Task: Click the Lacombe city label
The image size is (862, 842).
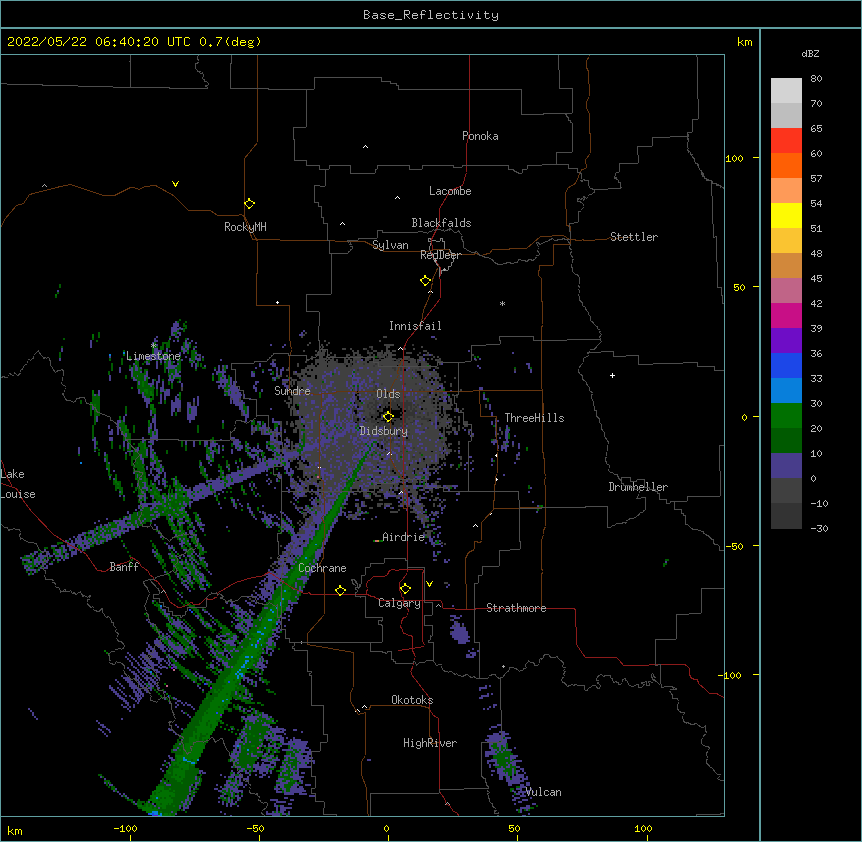Action: click(x=450, y=191)
